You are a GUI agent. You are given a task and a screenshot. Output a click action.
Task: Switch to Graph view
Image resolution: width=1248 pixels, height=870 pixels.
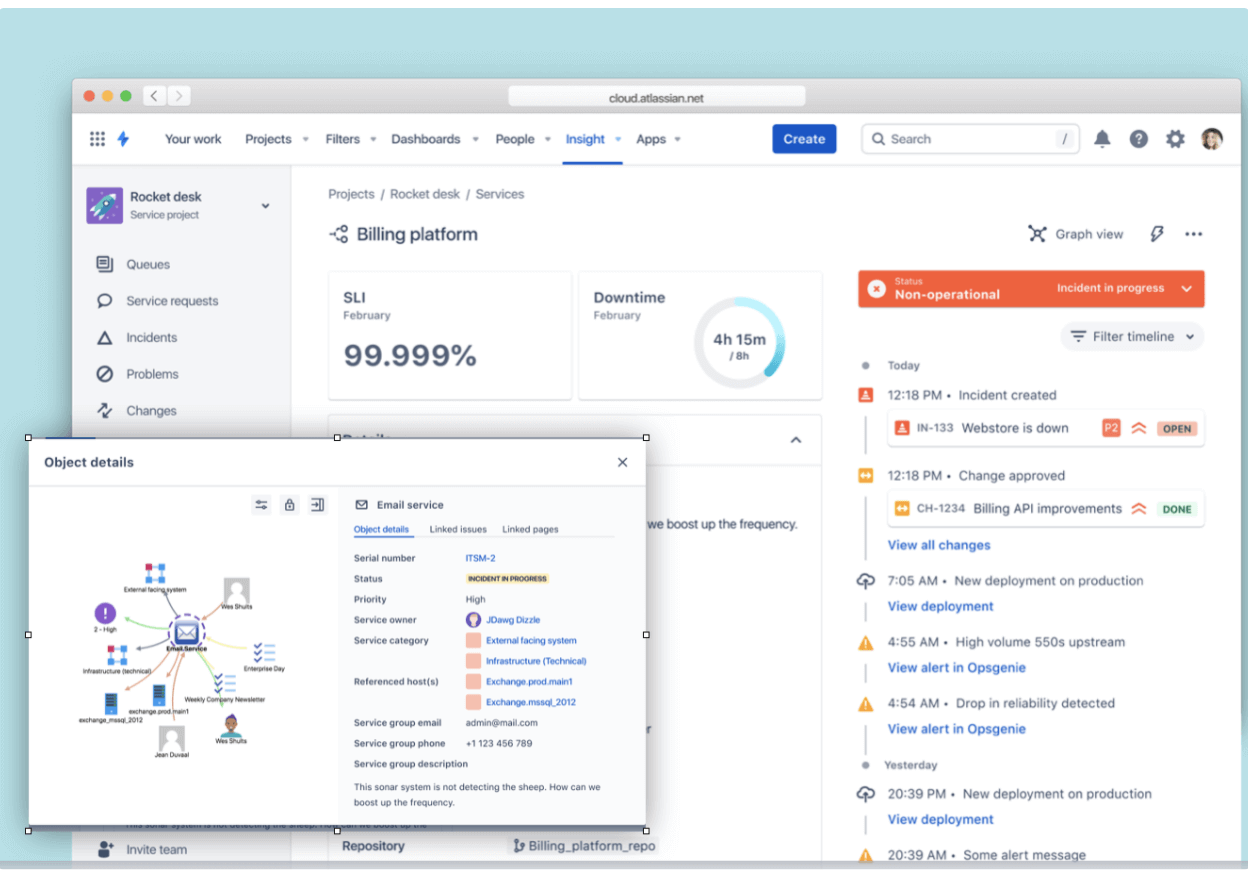[x=1076, y=234]
